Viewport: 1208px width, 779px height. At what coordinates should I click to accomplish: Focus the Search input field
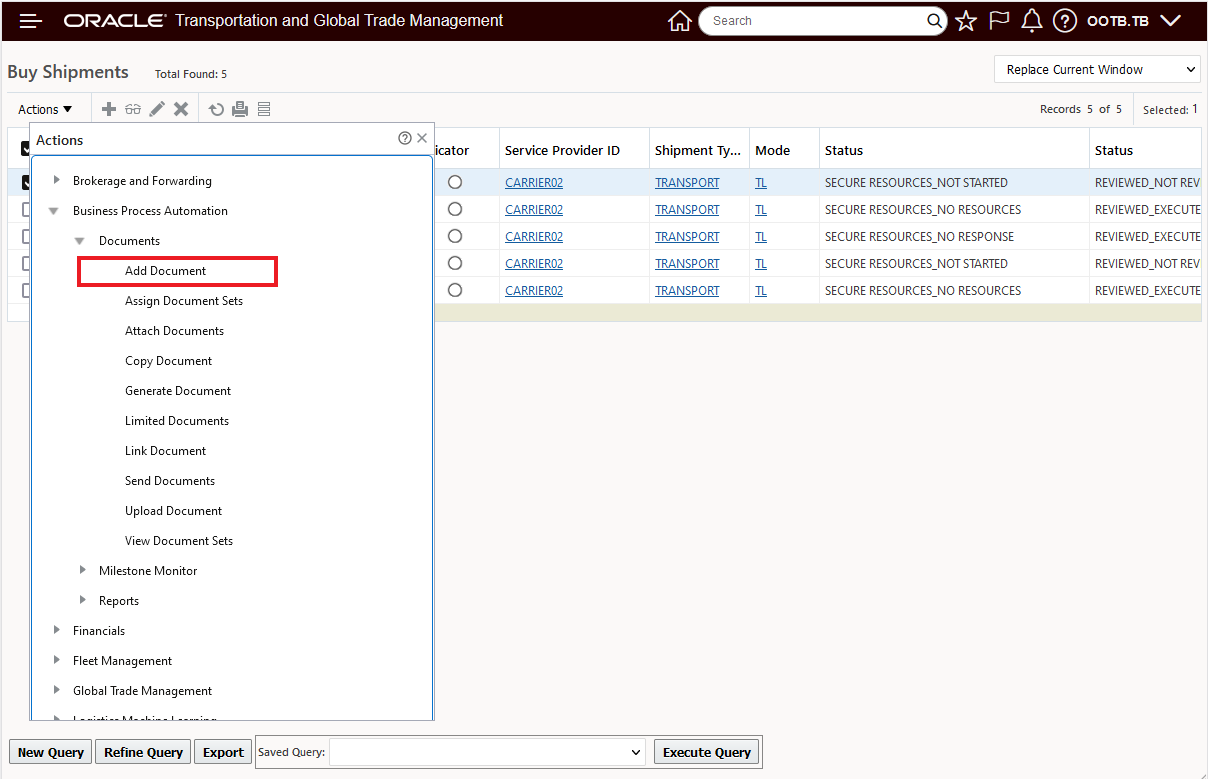(x=815, y=21)
